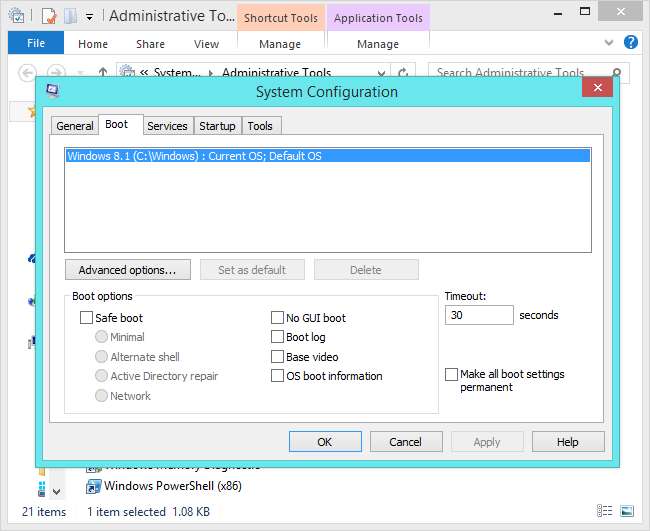Click the navigation pane down scroll arrow

[57, 492]
